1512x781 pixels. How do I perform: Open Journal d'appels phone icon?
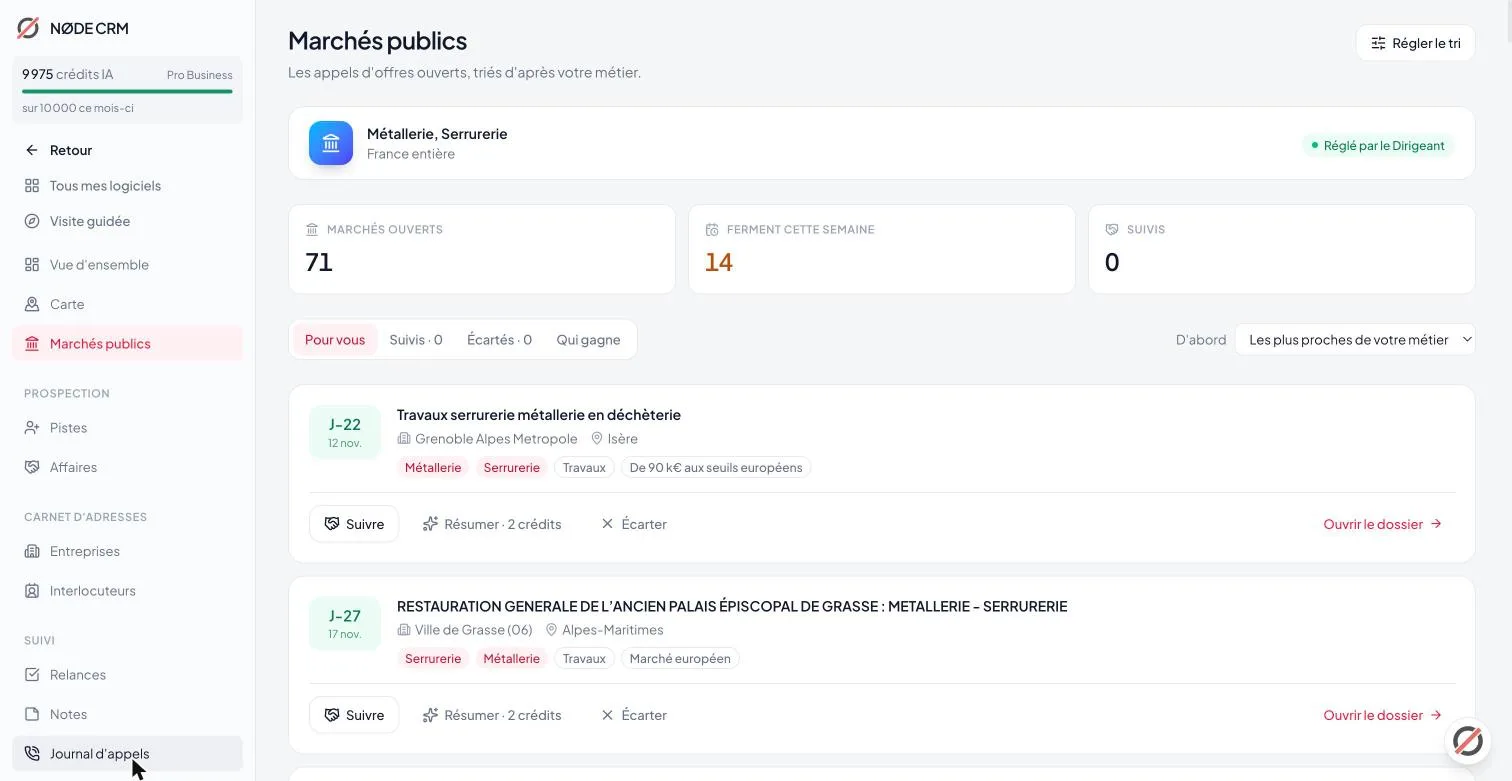(32, 754)
